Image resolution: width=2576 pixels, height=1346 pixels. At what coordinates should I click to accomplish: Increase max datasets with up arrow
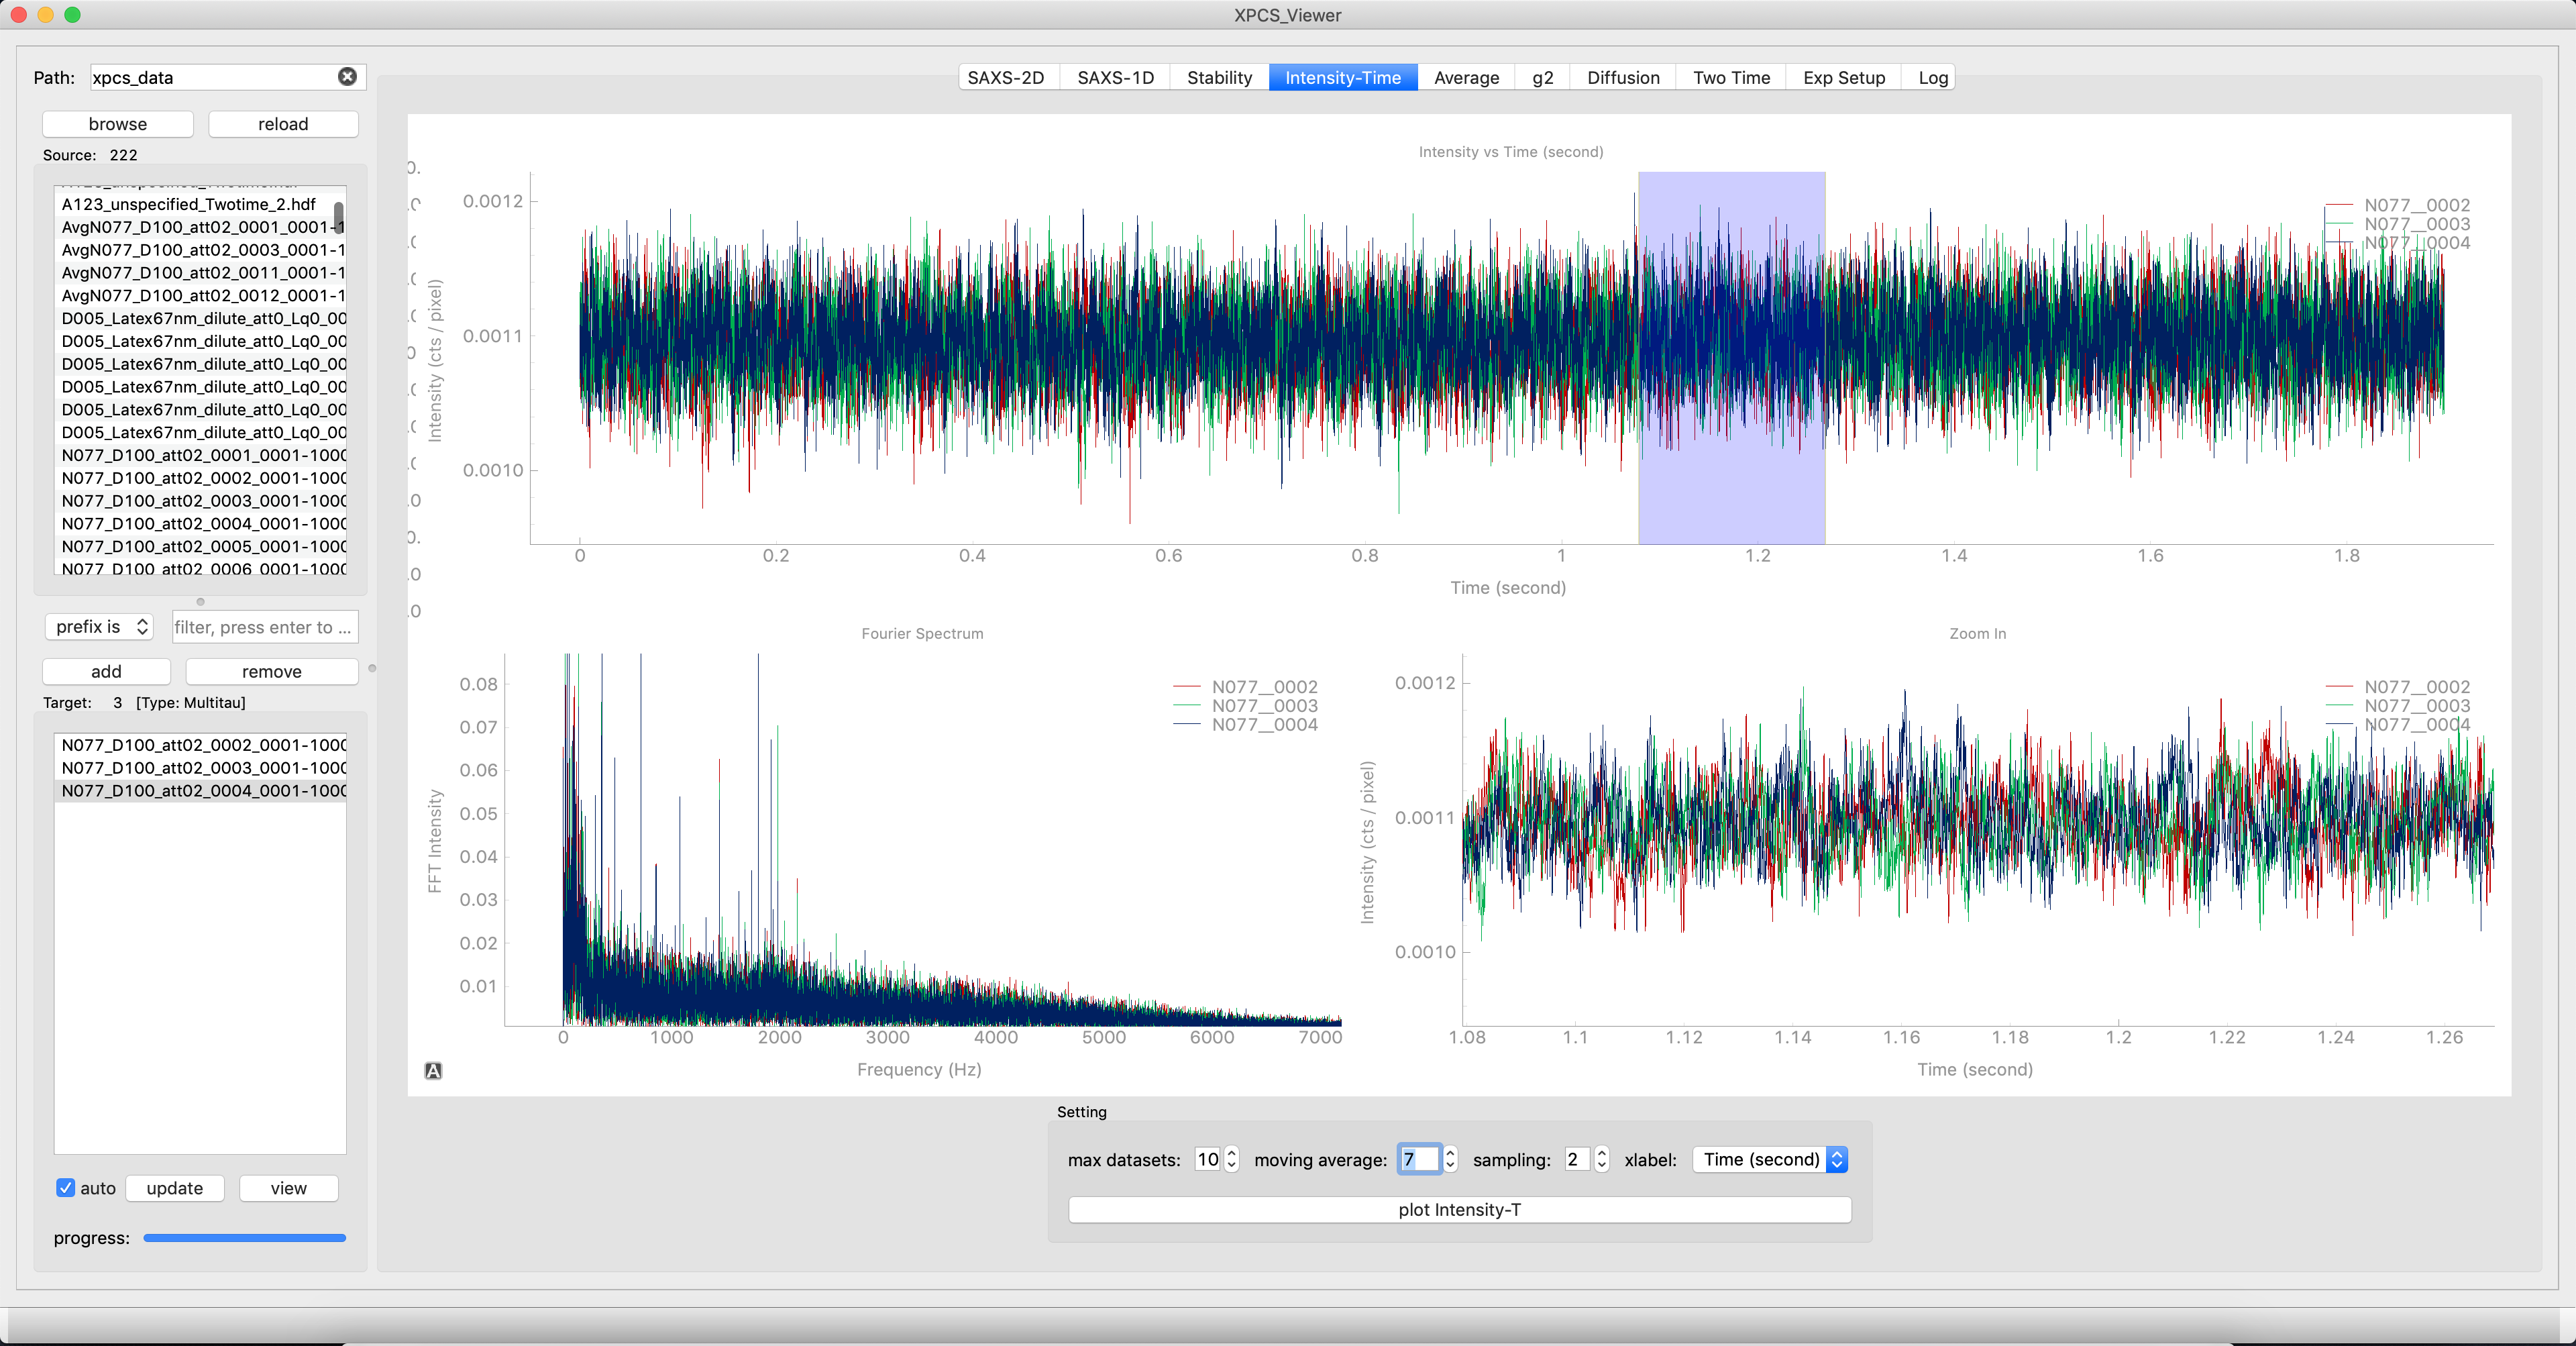click(1232, 1152)
